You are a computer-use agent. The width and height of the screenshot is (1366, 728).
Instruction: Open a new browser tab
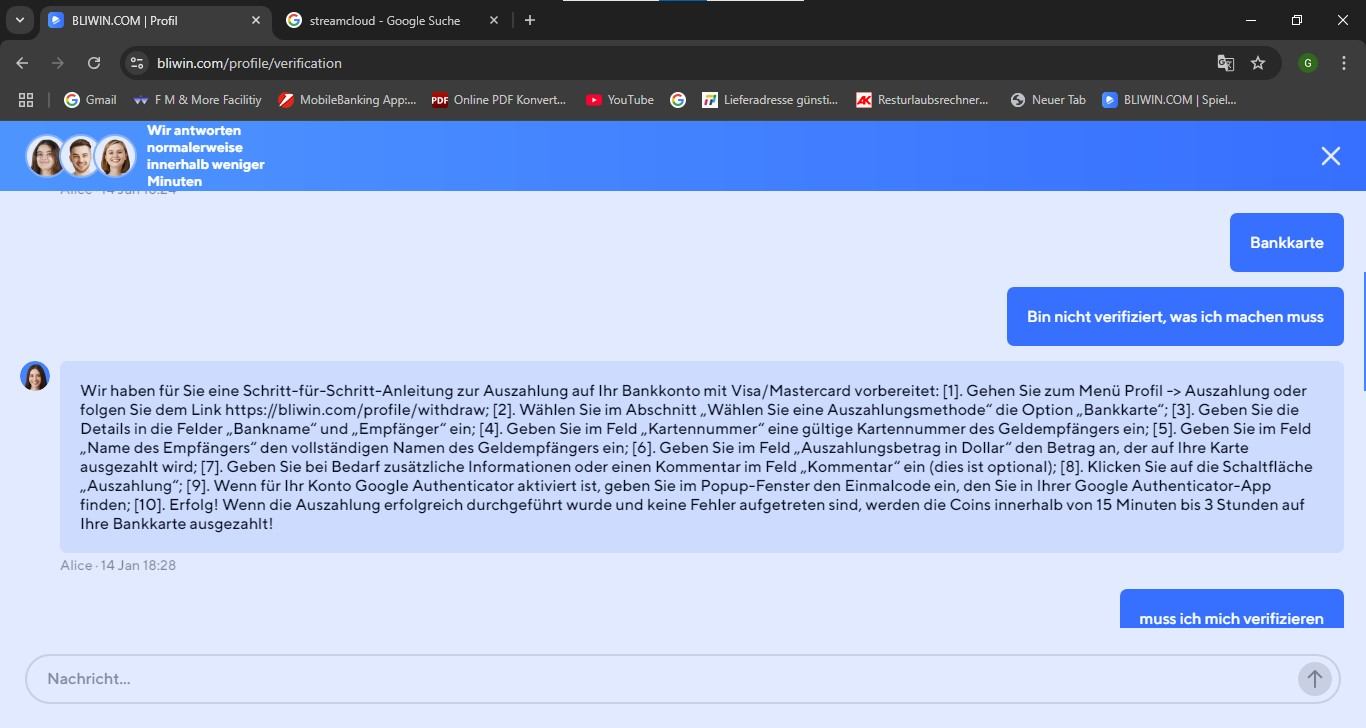(x=530, y=20)
